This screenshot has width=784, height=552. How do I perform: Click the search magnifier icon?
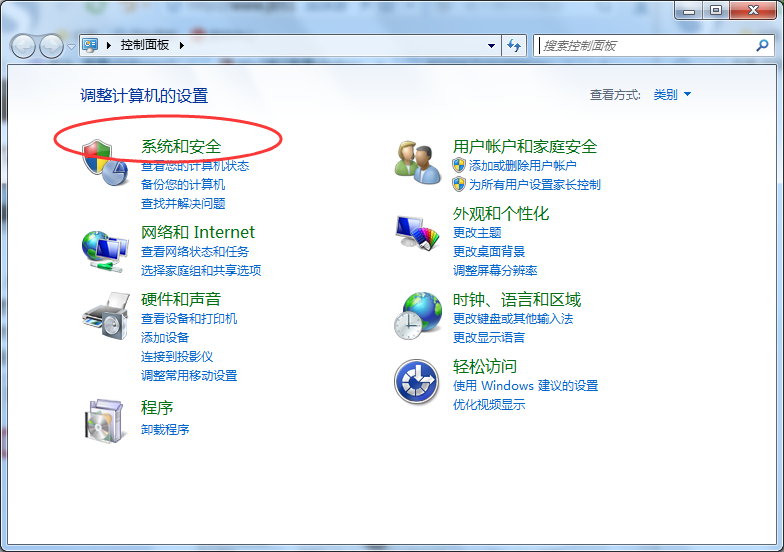pos(762,46)
